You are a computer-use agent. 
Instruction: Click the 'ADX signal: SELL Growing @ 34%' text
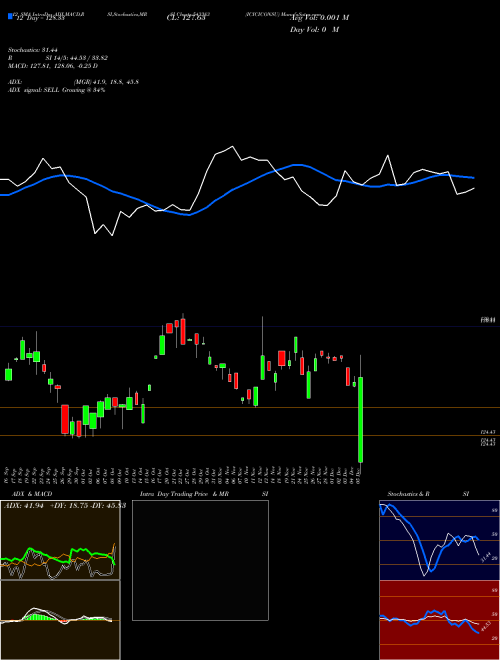56,90
